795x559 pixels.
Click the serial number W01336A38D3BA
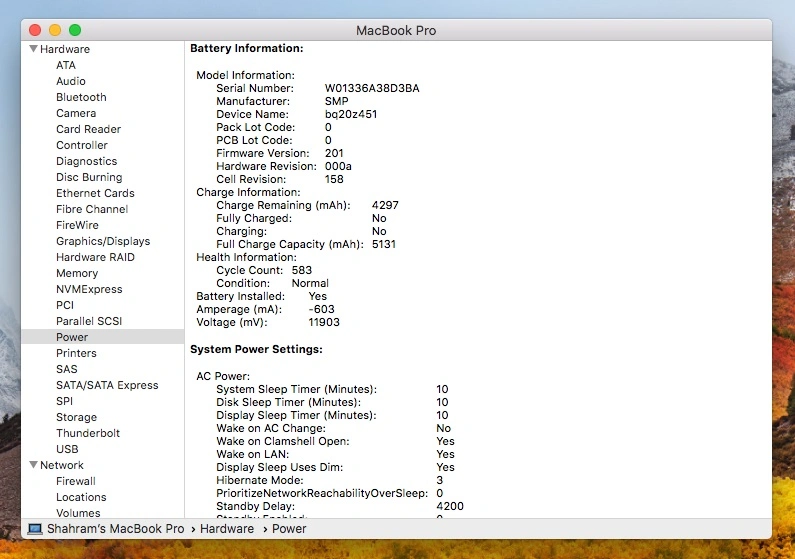372,88
